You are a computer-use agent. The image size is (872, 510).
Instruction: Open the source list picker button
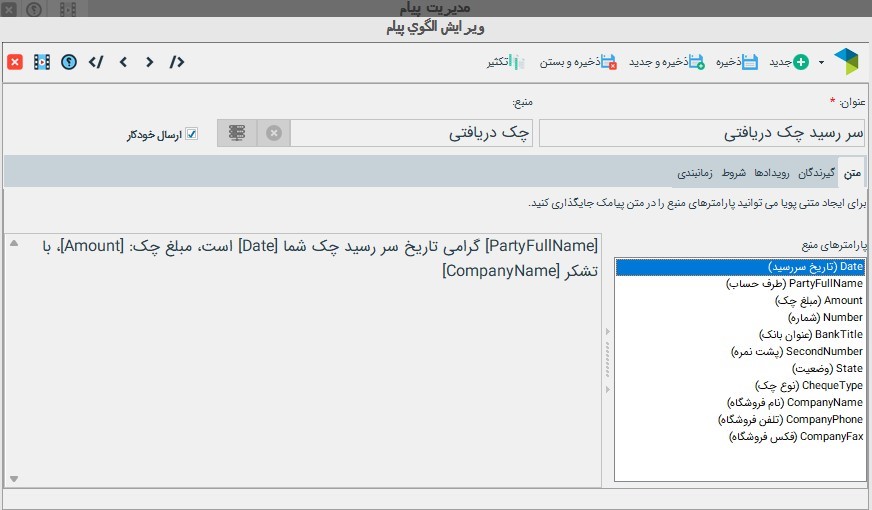point(237,133)
